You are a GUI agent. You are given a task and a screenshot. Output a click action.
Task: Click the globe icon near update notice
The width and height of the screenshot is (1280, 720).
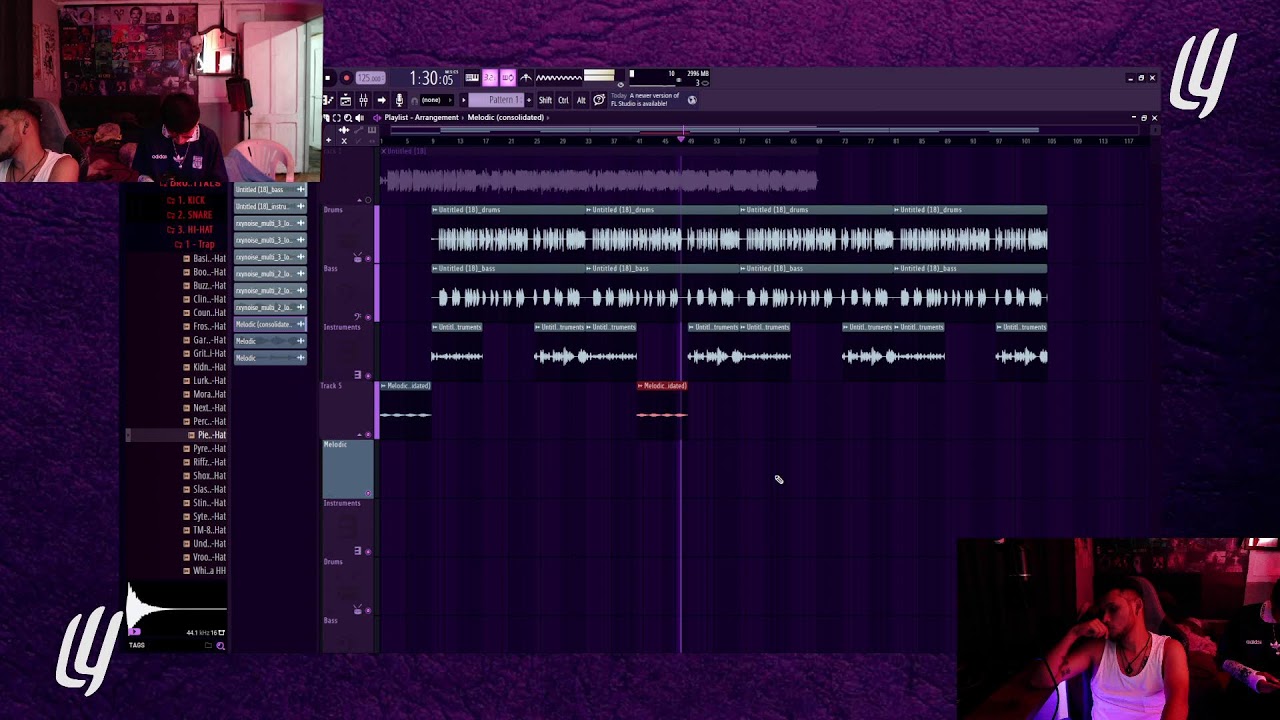[692, 100]
